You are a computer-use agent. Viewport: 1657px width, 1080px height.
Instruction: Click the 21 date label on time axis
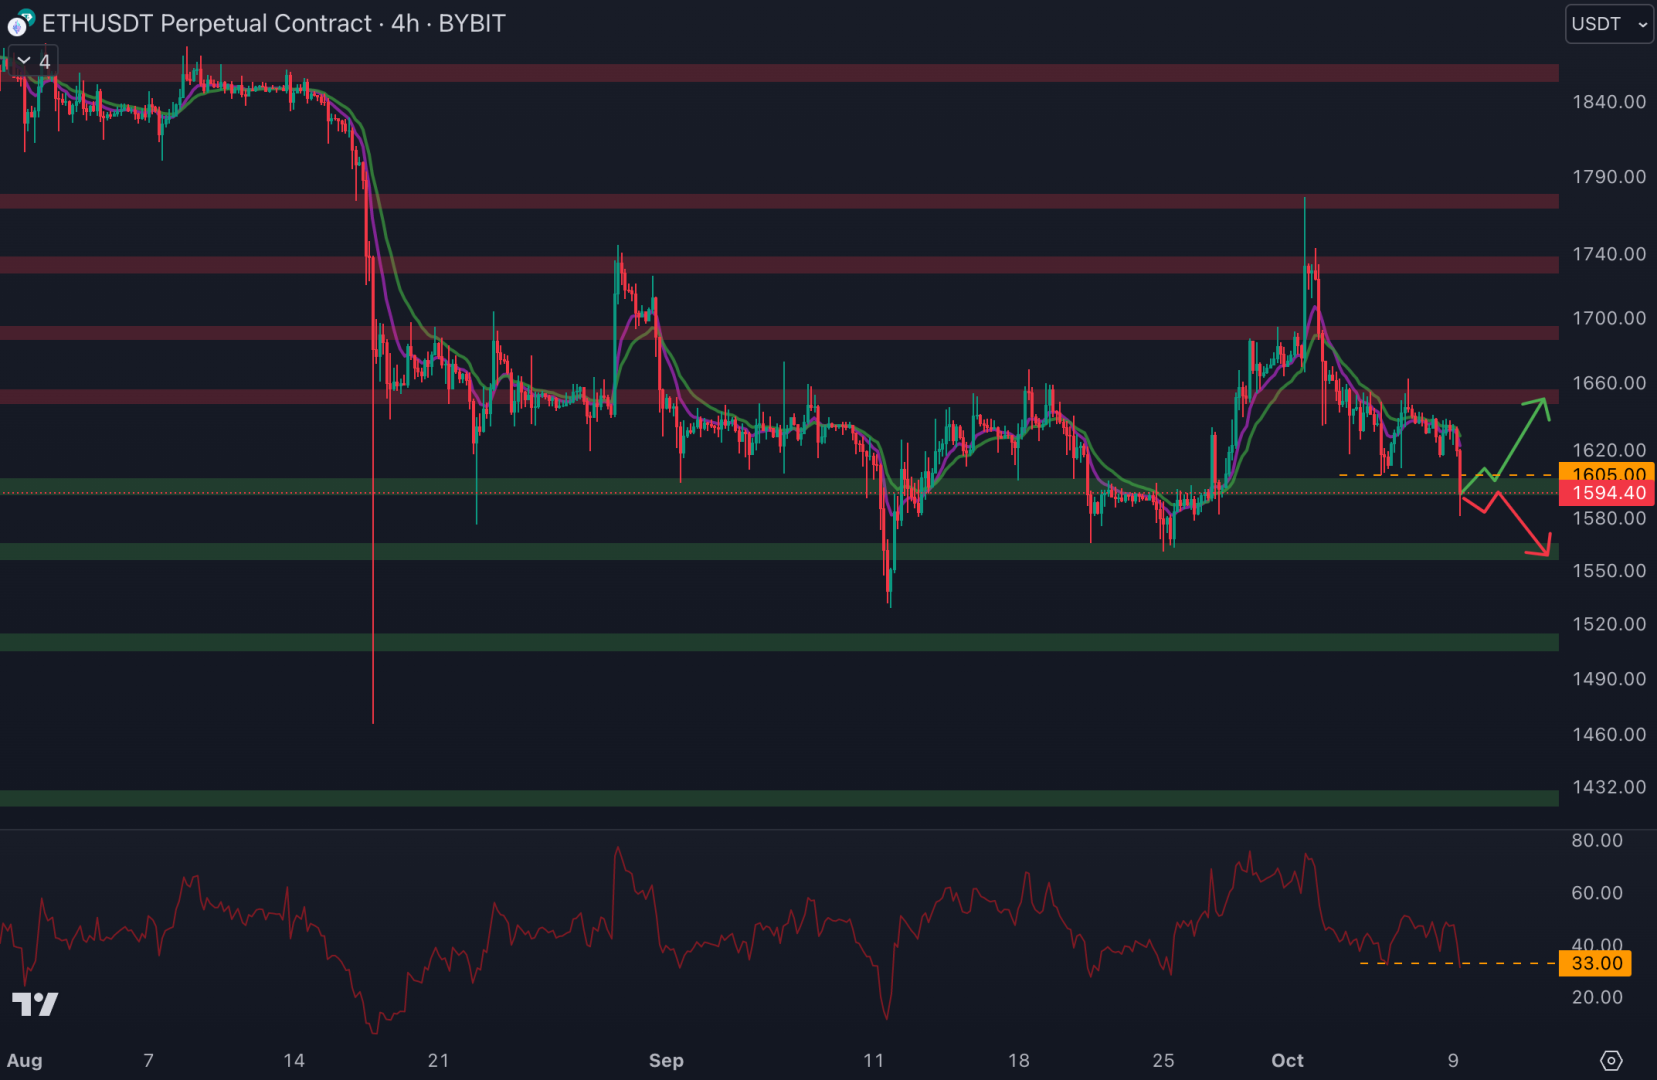[438, 1061]
